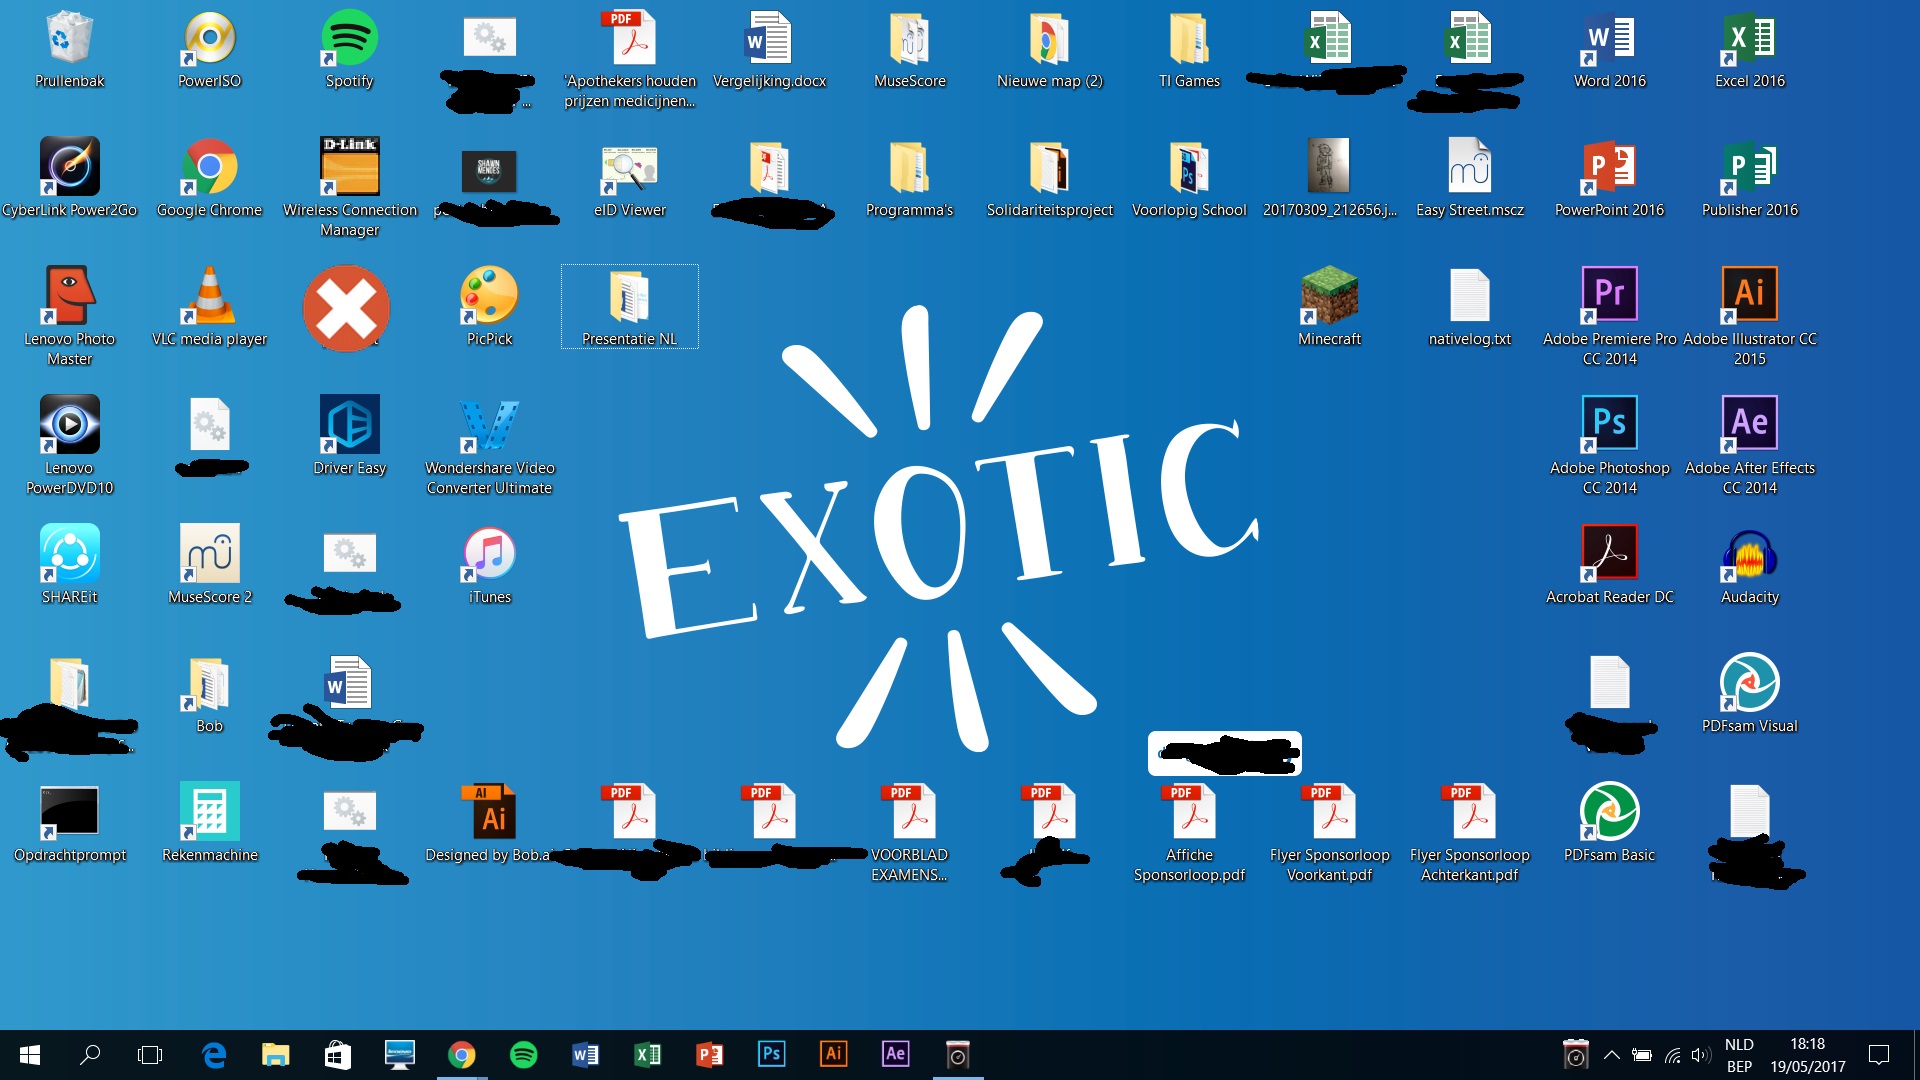Select the Audacity desktop shortcut
The width and height of the screenshot is (1920, 1080).
1749,555
